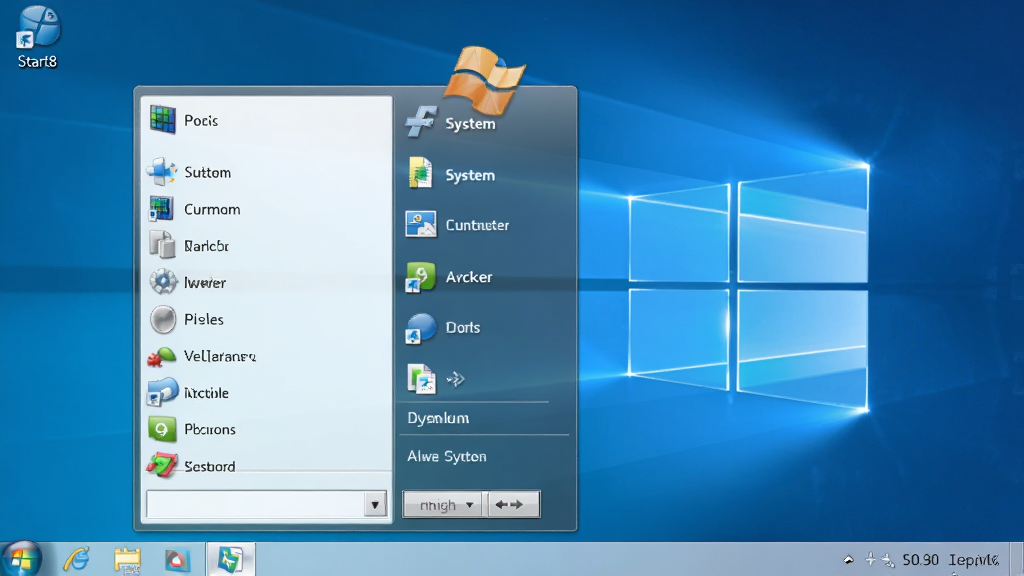
Task: Click the grey Pieles sphere icon
Action: point(163,319)
